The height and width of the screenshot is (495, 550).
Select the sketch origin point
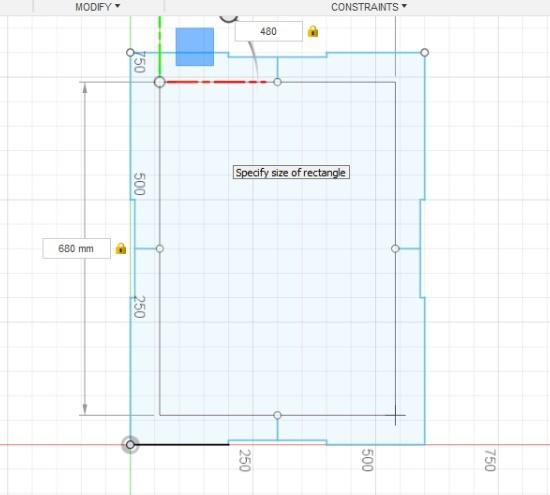[130, 445]
